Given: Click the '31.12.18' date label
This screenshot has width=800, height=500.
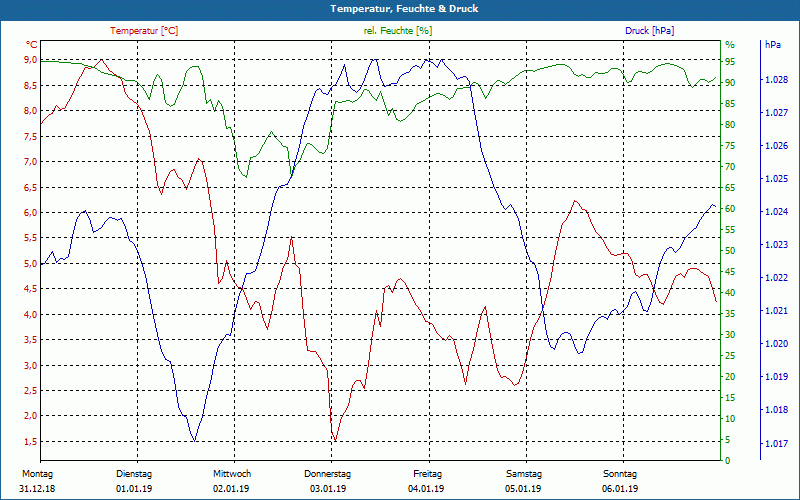Looking at the screenshot, I should 37,489.
